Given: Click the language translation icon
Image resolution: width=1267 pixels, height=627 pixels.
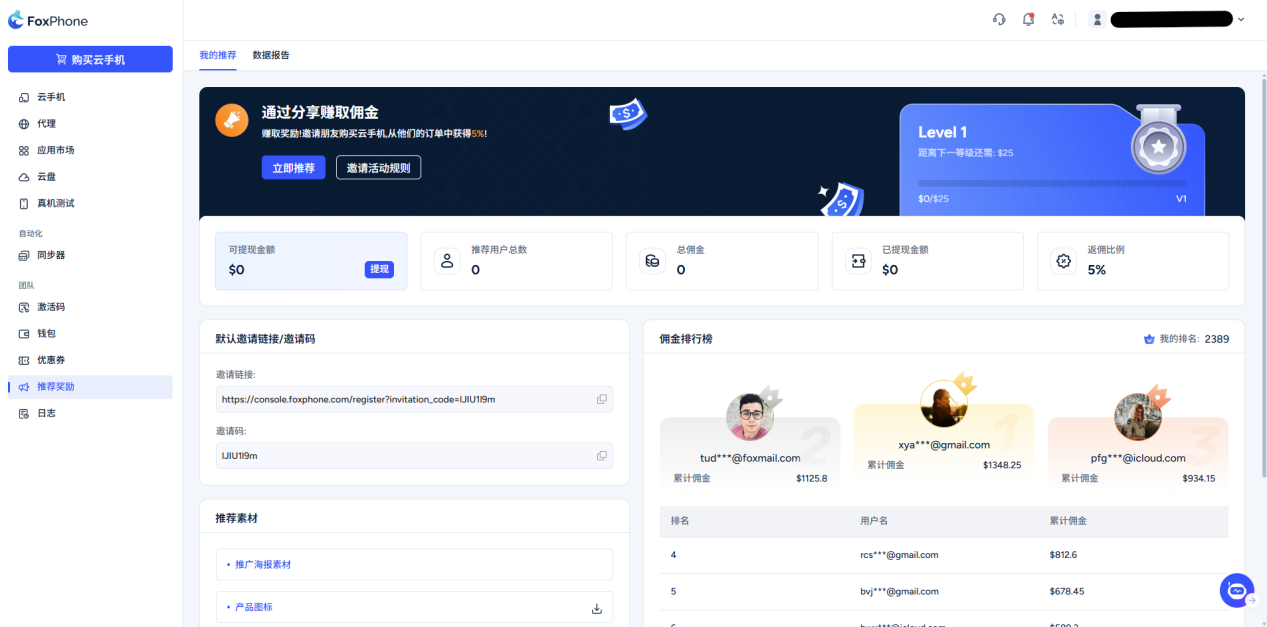Looking at the screenshot, I should (x=1057, y=19).
